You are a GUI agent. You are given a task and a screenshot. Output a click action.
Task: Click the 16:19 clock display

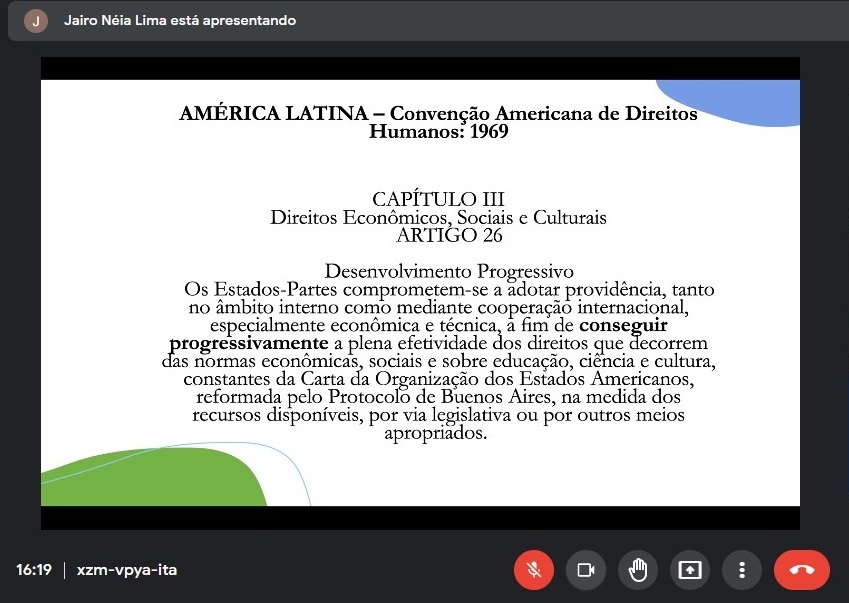[x=33, y=570]
